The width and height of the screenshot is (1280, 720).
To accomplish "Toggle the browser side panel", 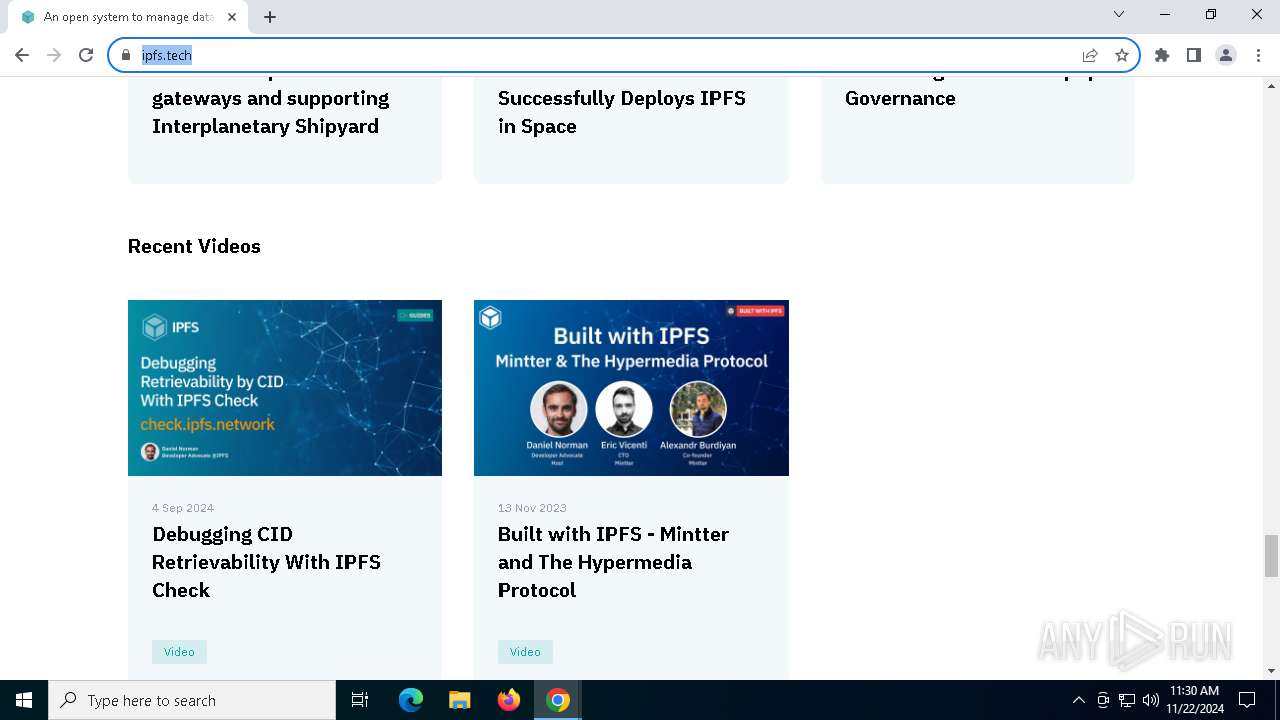I will point(1194,55).
